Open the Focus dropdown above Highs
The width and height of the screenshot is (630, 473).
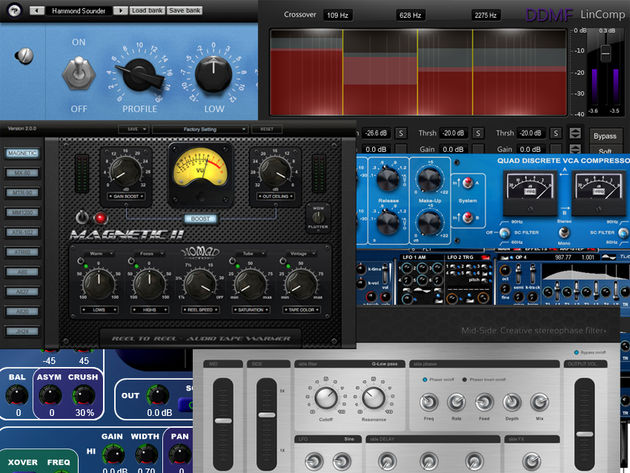(x=149, y=254)
